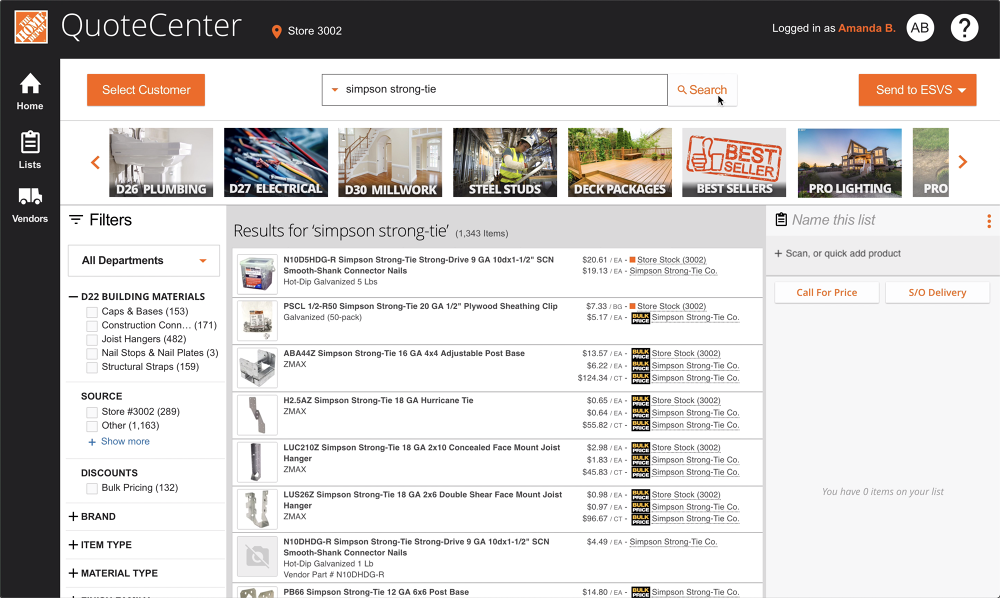The height and width of the screenshot is (598, 1000).
Task: Click Store 3002 location pin
Action: (277, 31)
